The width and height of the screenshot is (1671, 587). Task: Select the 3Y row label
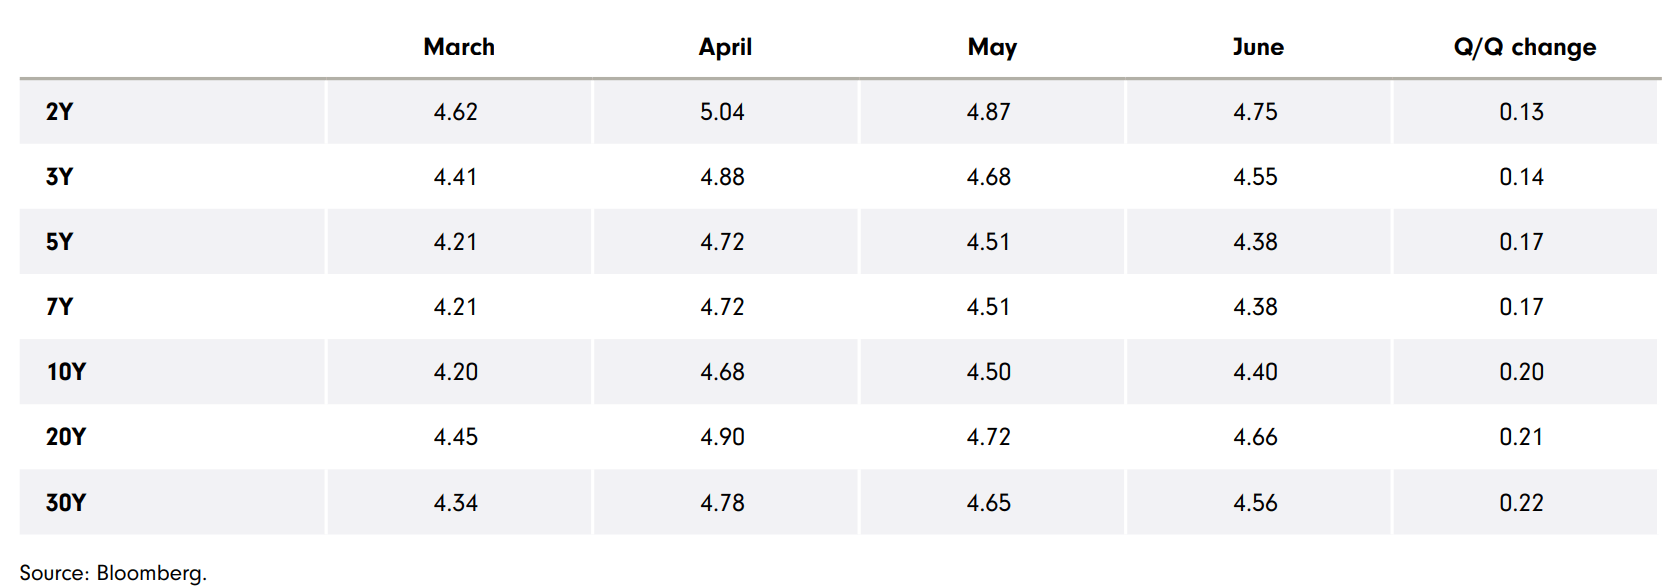click(x=60, y=177)
